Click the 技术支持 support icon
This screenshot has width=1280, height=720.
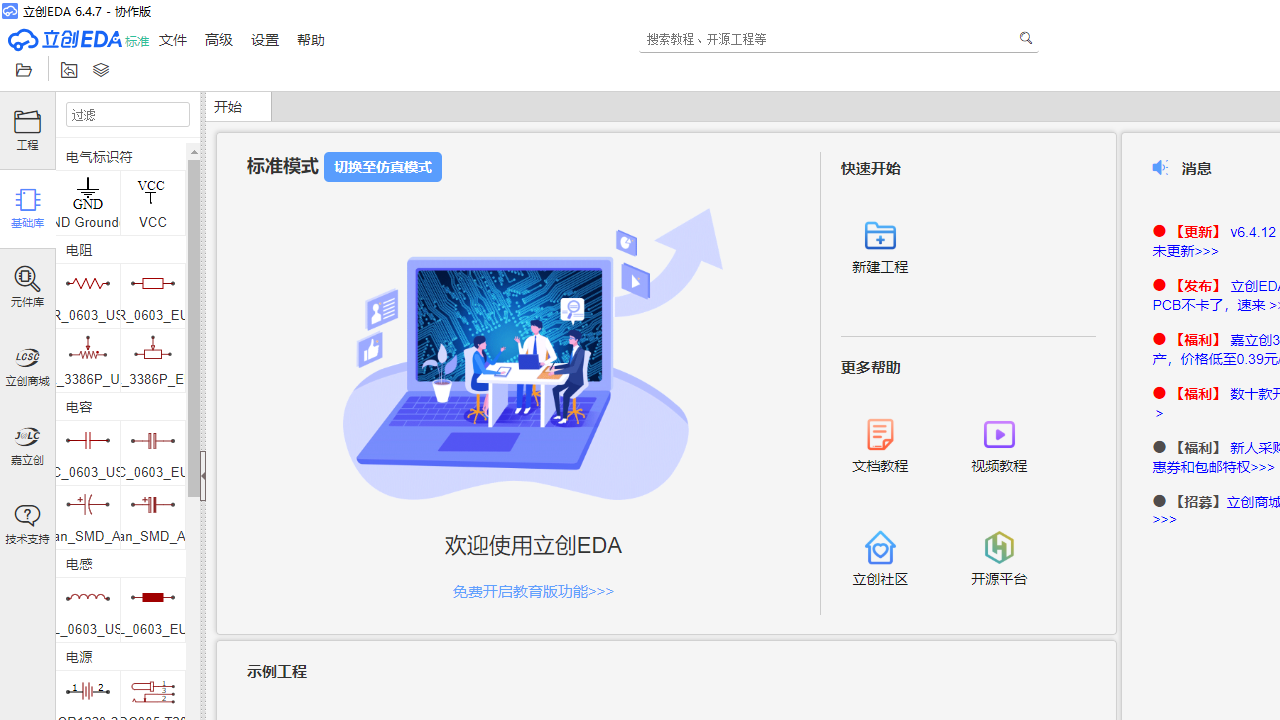pyautogui.click(x=27, y=522)
